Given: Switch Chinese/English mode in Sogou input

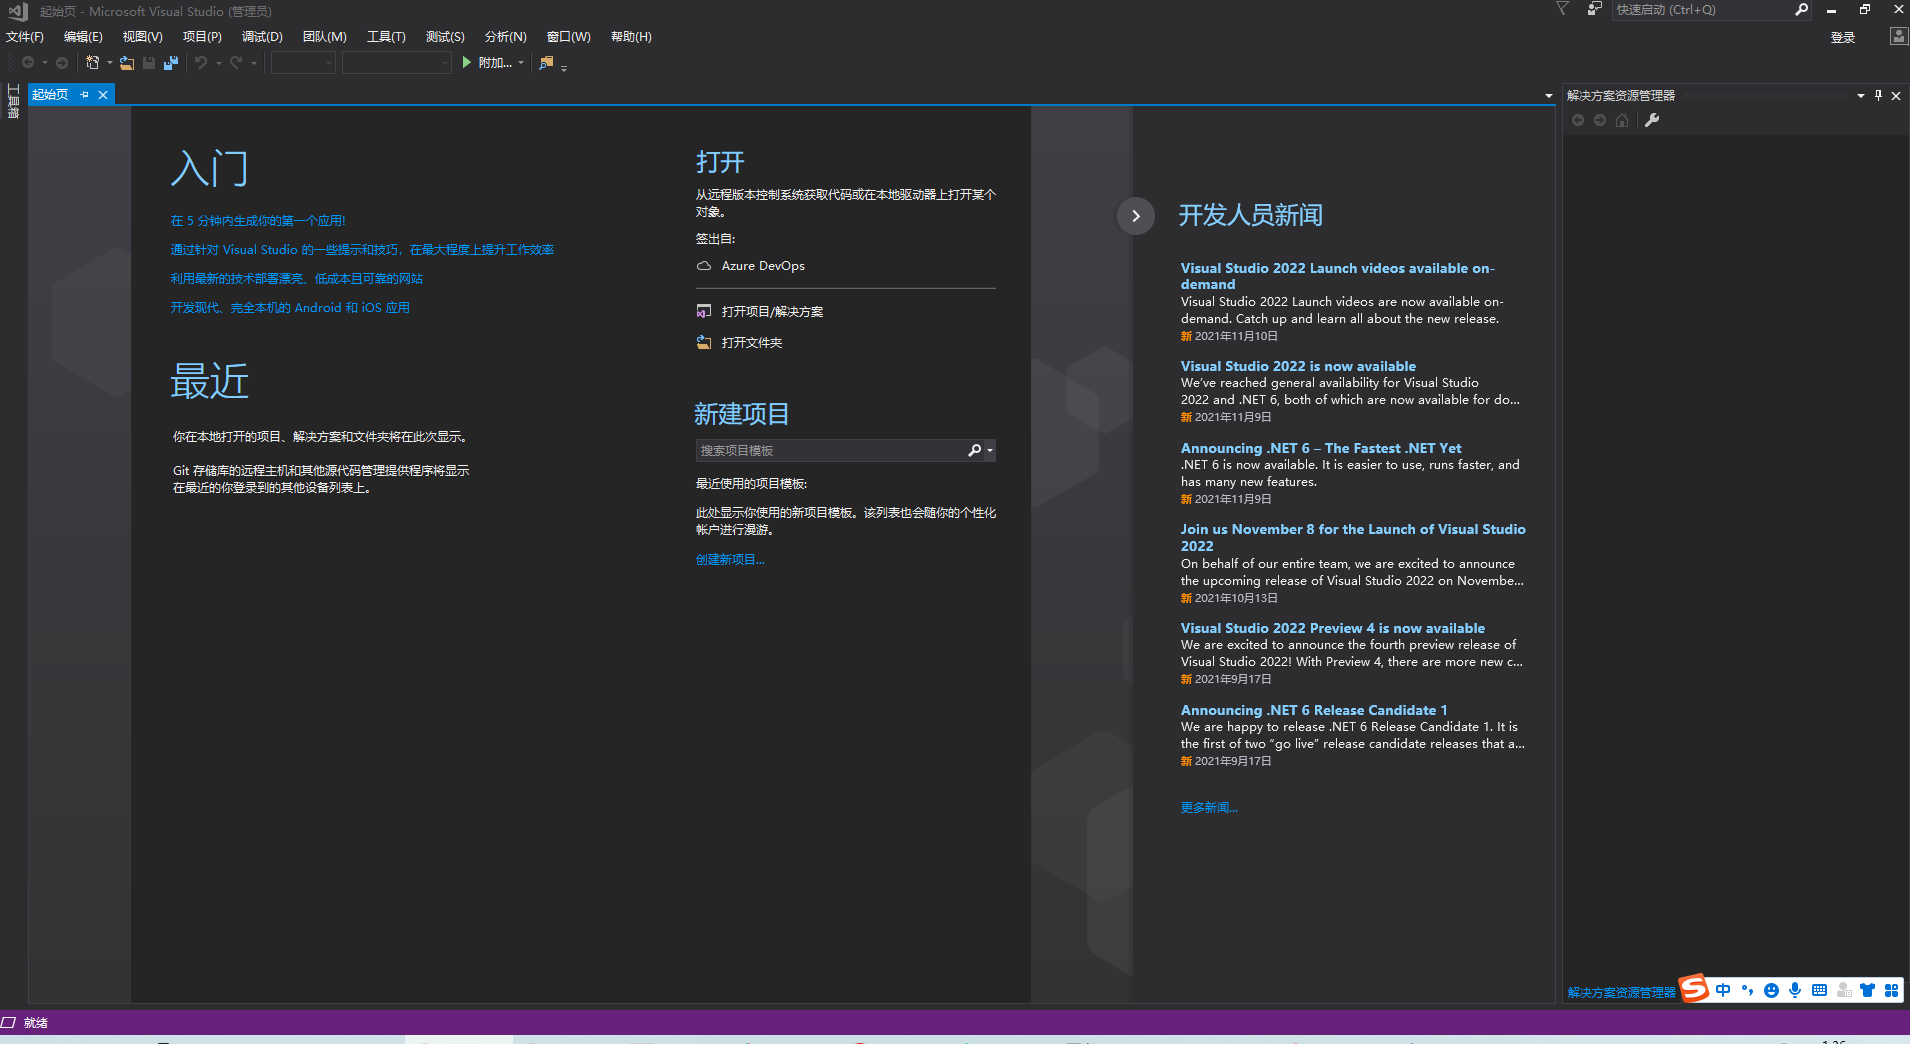Looking at the screenshot, I should 1723,989.
